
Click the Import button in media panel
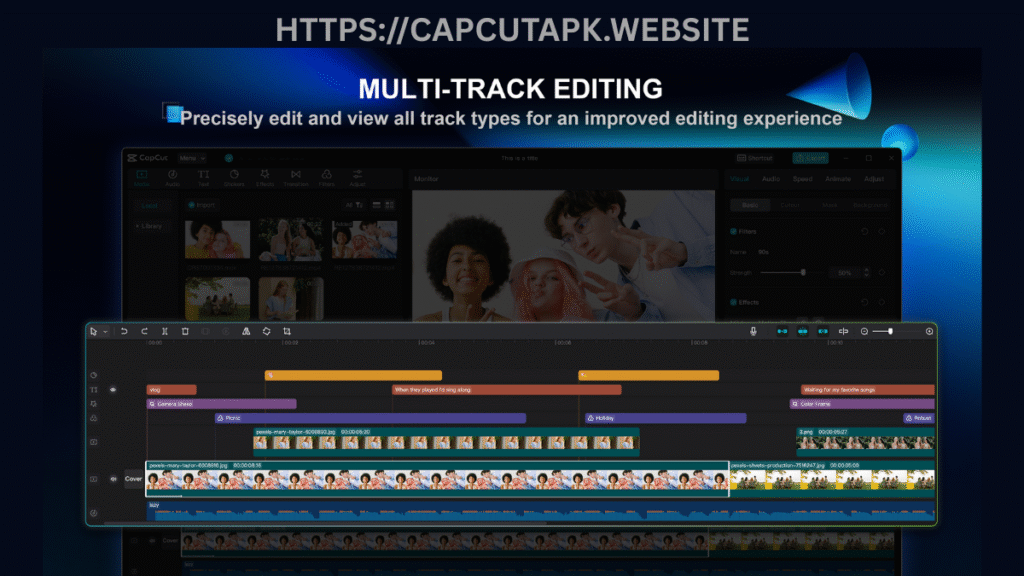click(x=201, y=205)
